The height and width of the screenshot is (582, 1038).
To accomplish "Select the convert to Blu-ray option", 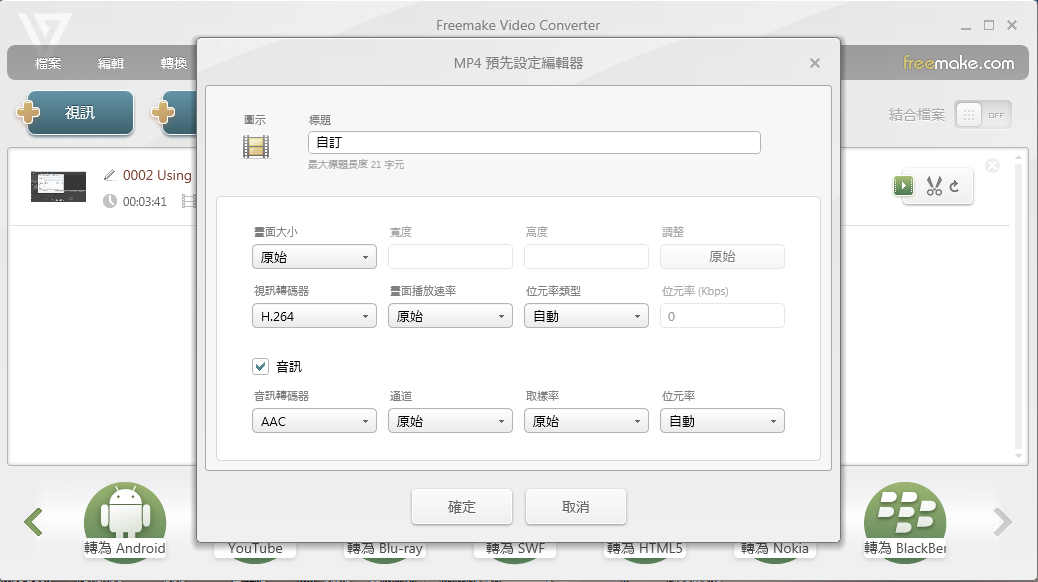I will (x=385, y=548).
